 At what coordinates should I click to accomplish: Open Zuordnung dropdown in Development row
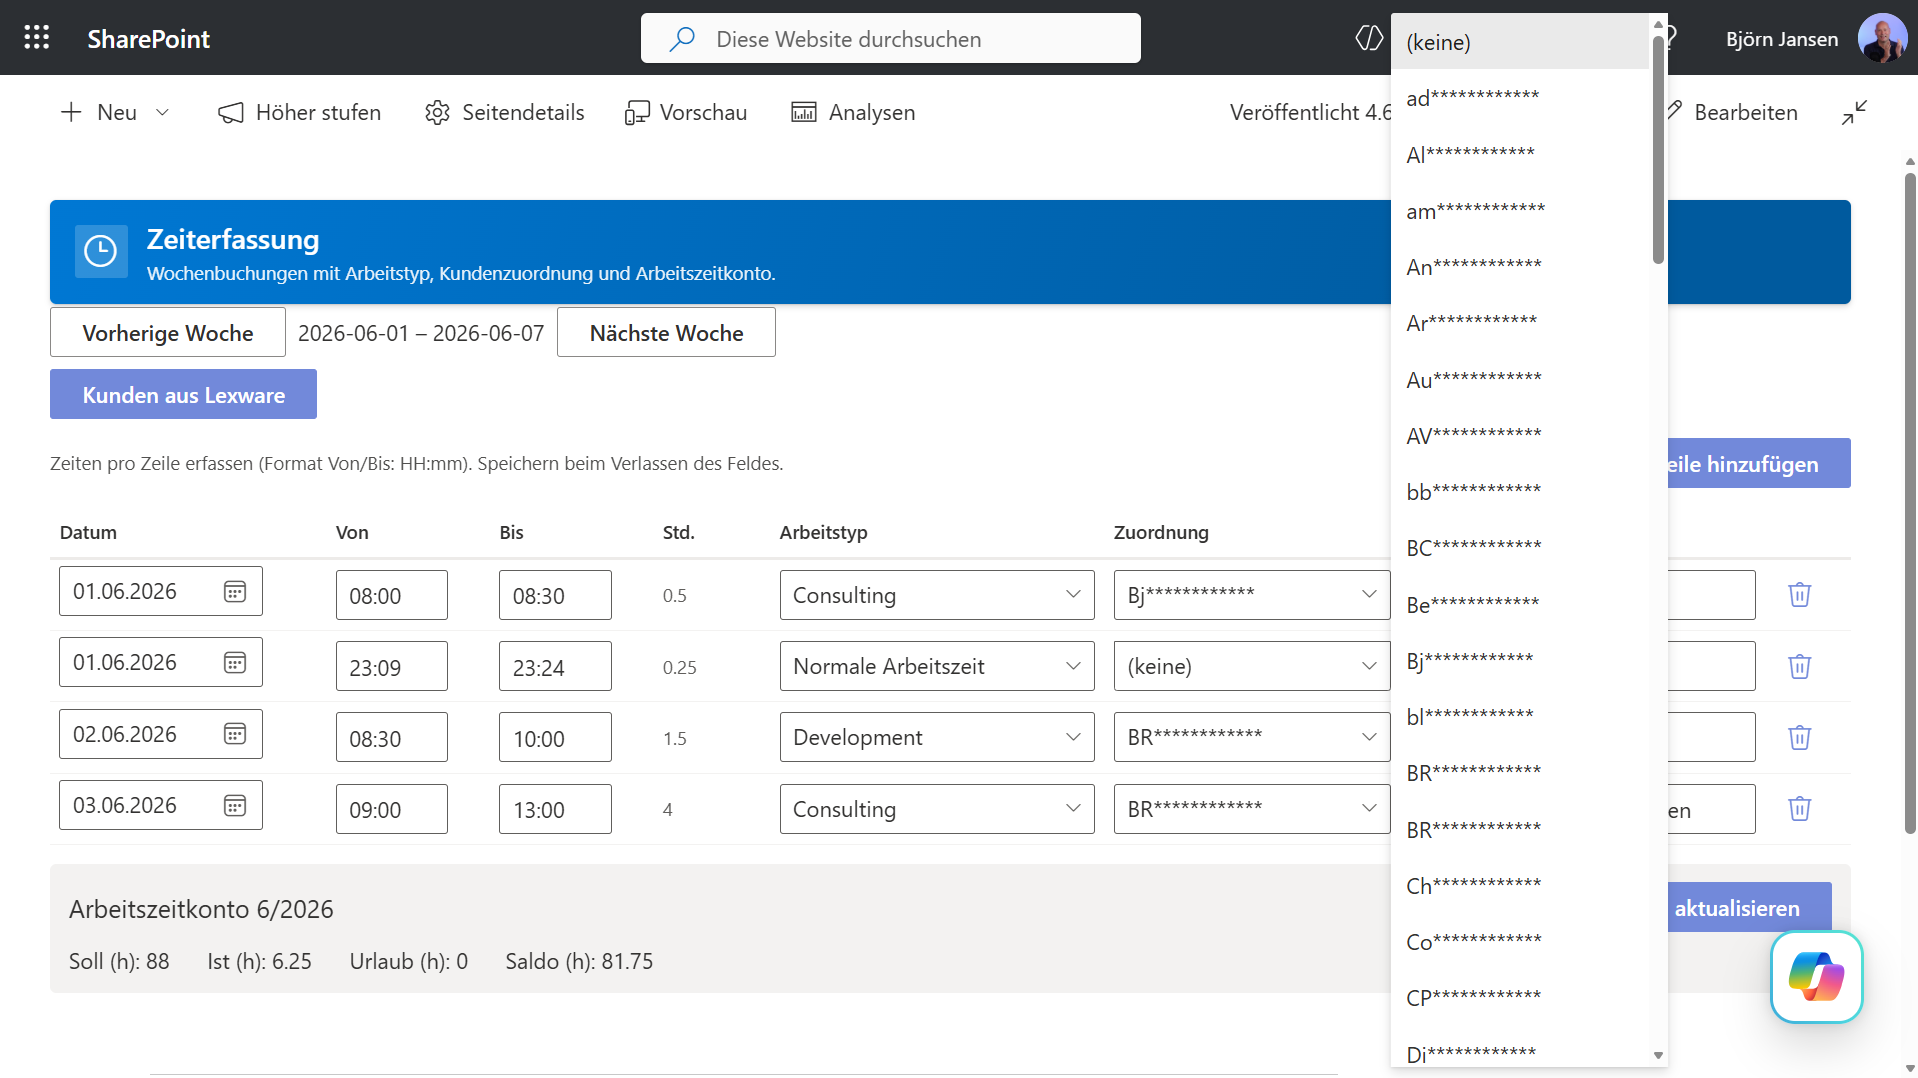click(1252, 737)
